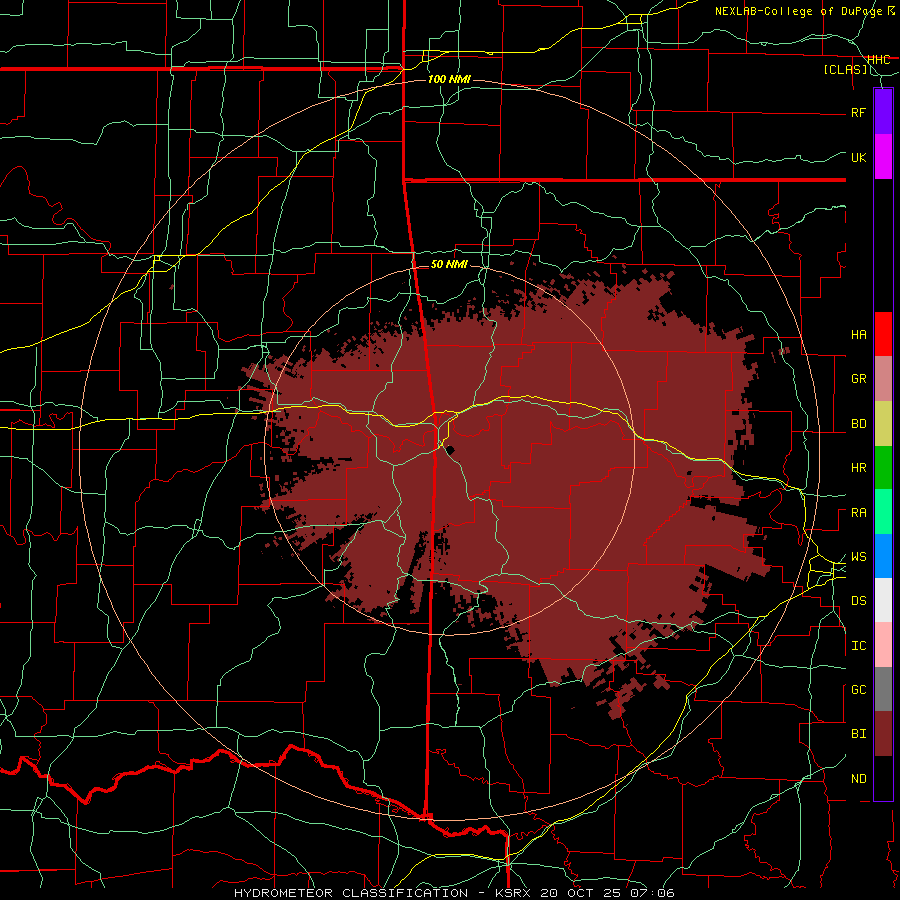The width and height of the screenshot is (900, 900).
Task: Click the magenta UK color swatch
Action: (x=883, y=157)
